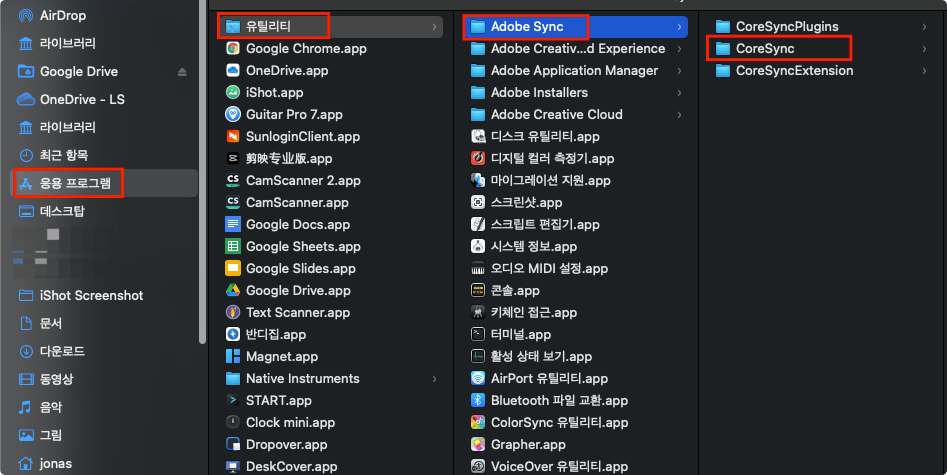
Task: Expand the CoreSyncPlugins folder chevron
Action: click(924, 27)
